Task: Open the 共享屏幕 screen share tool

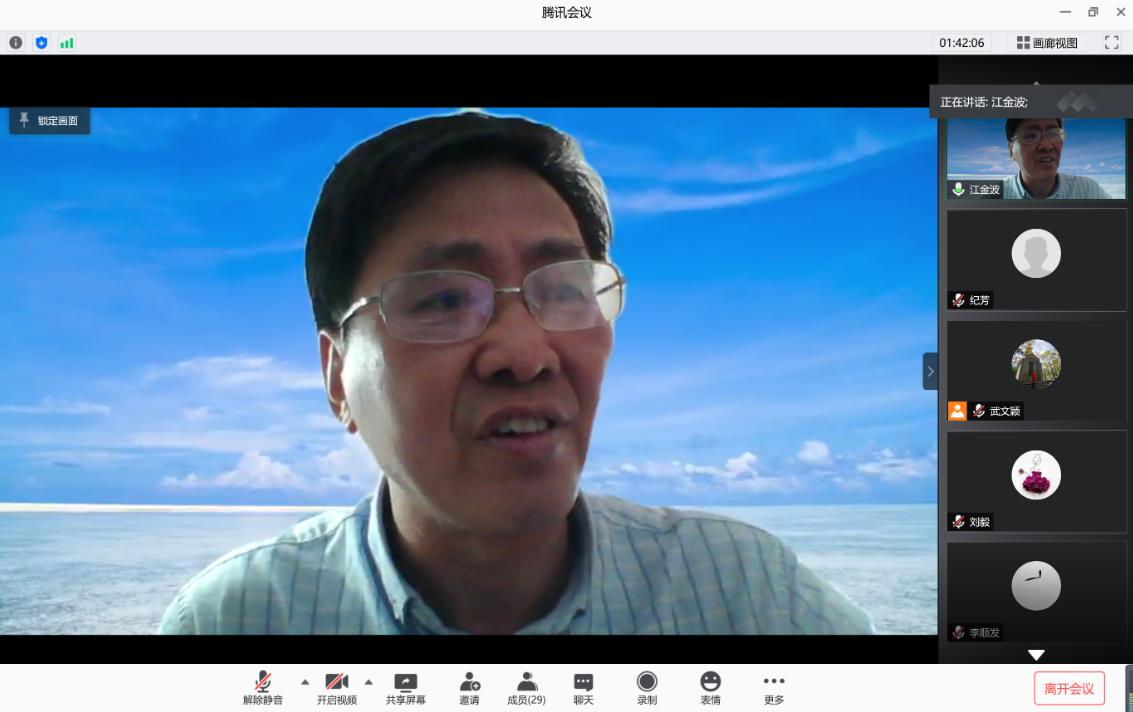Action: [406, 688]
